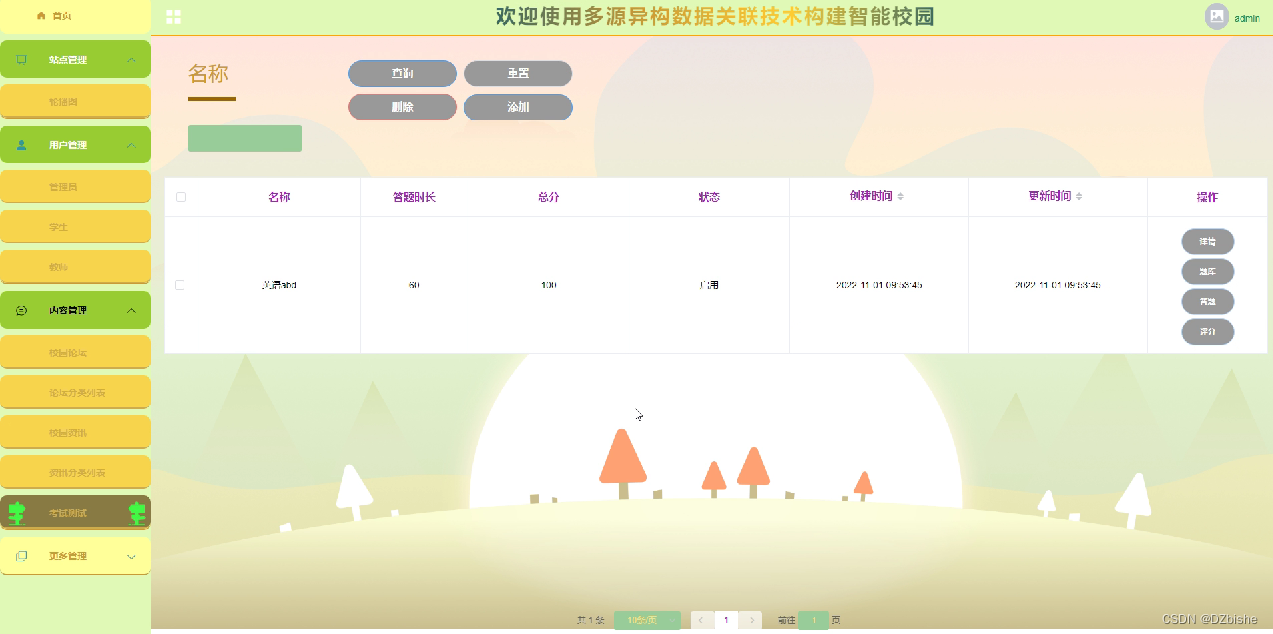The height and width of the screenshot is (634, 1273).
Task: Open the 10条/页 page size dropdown
Action: pos(647,620)
